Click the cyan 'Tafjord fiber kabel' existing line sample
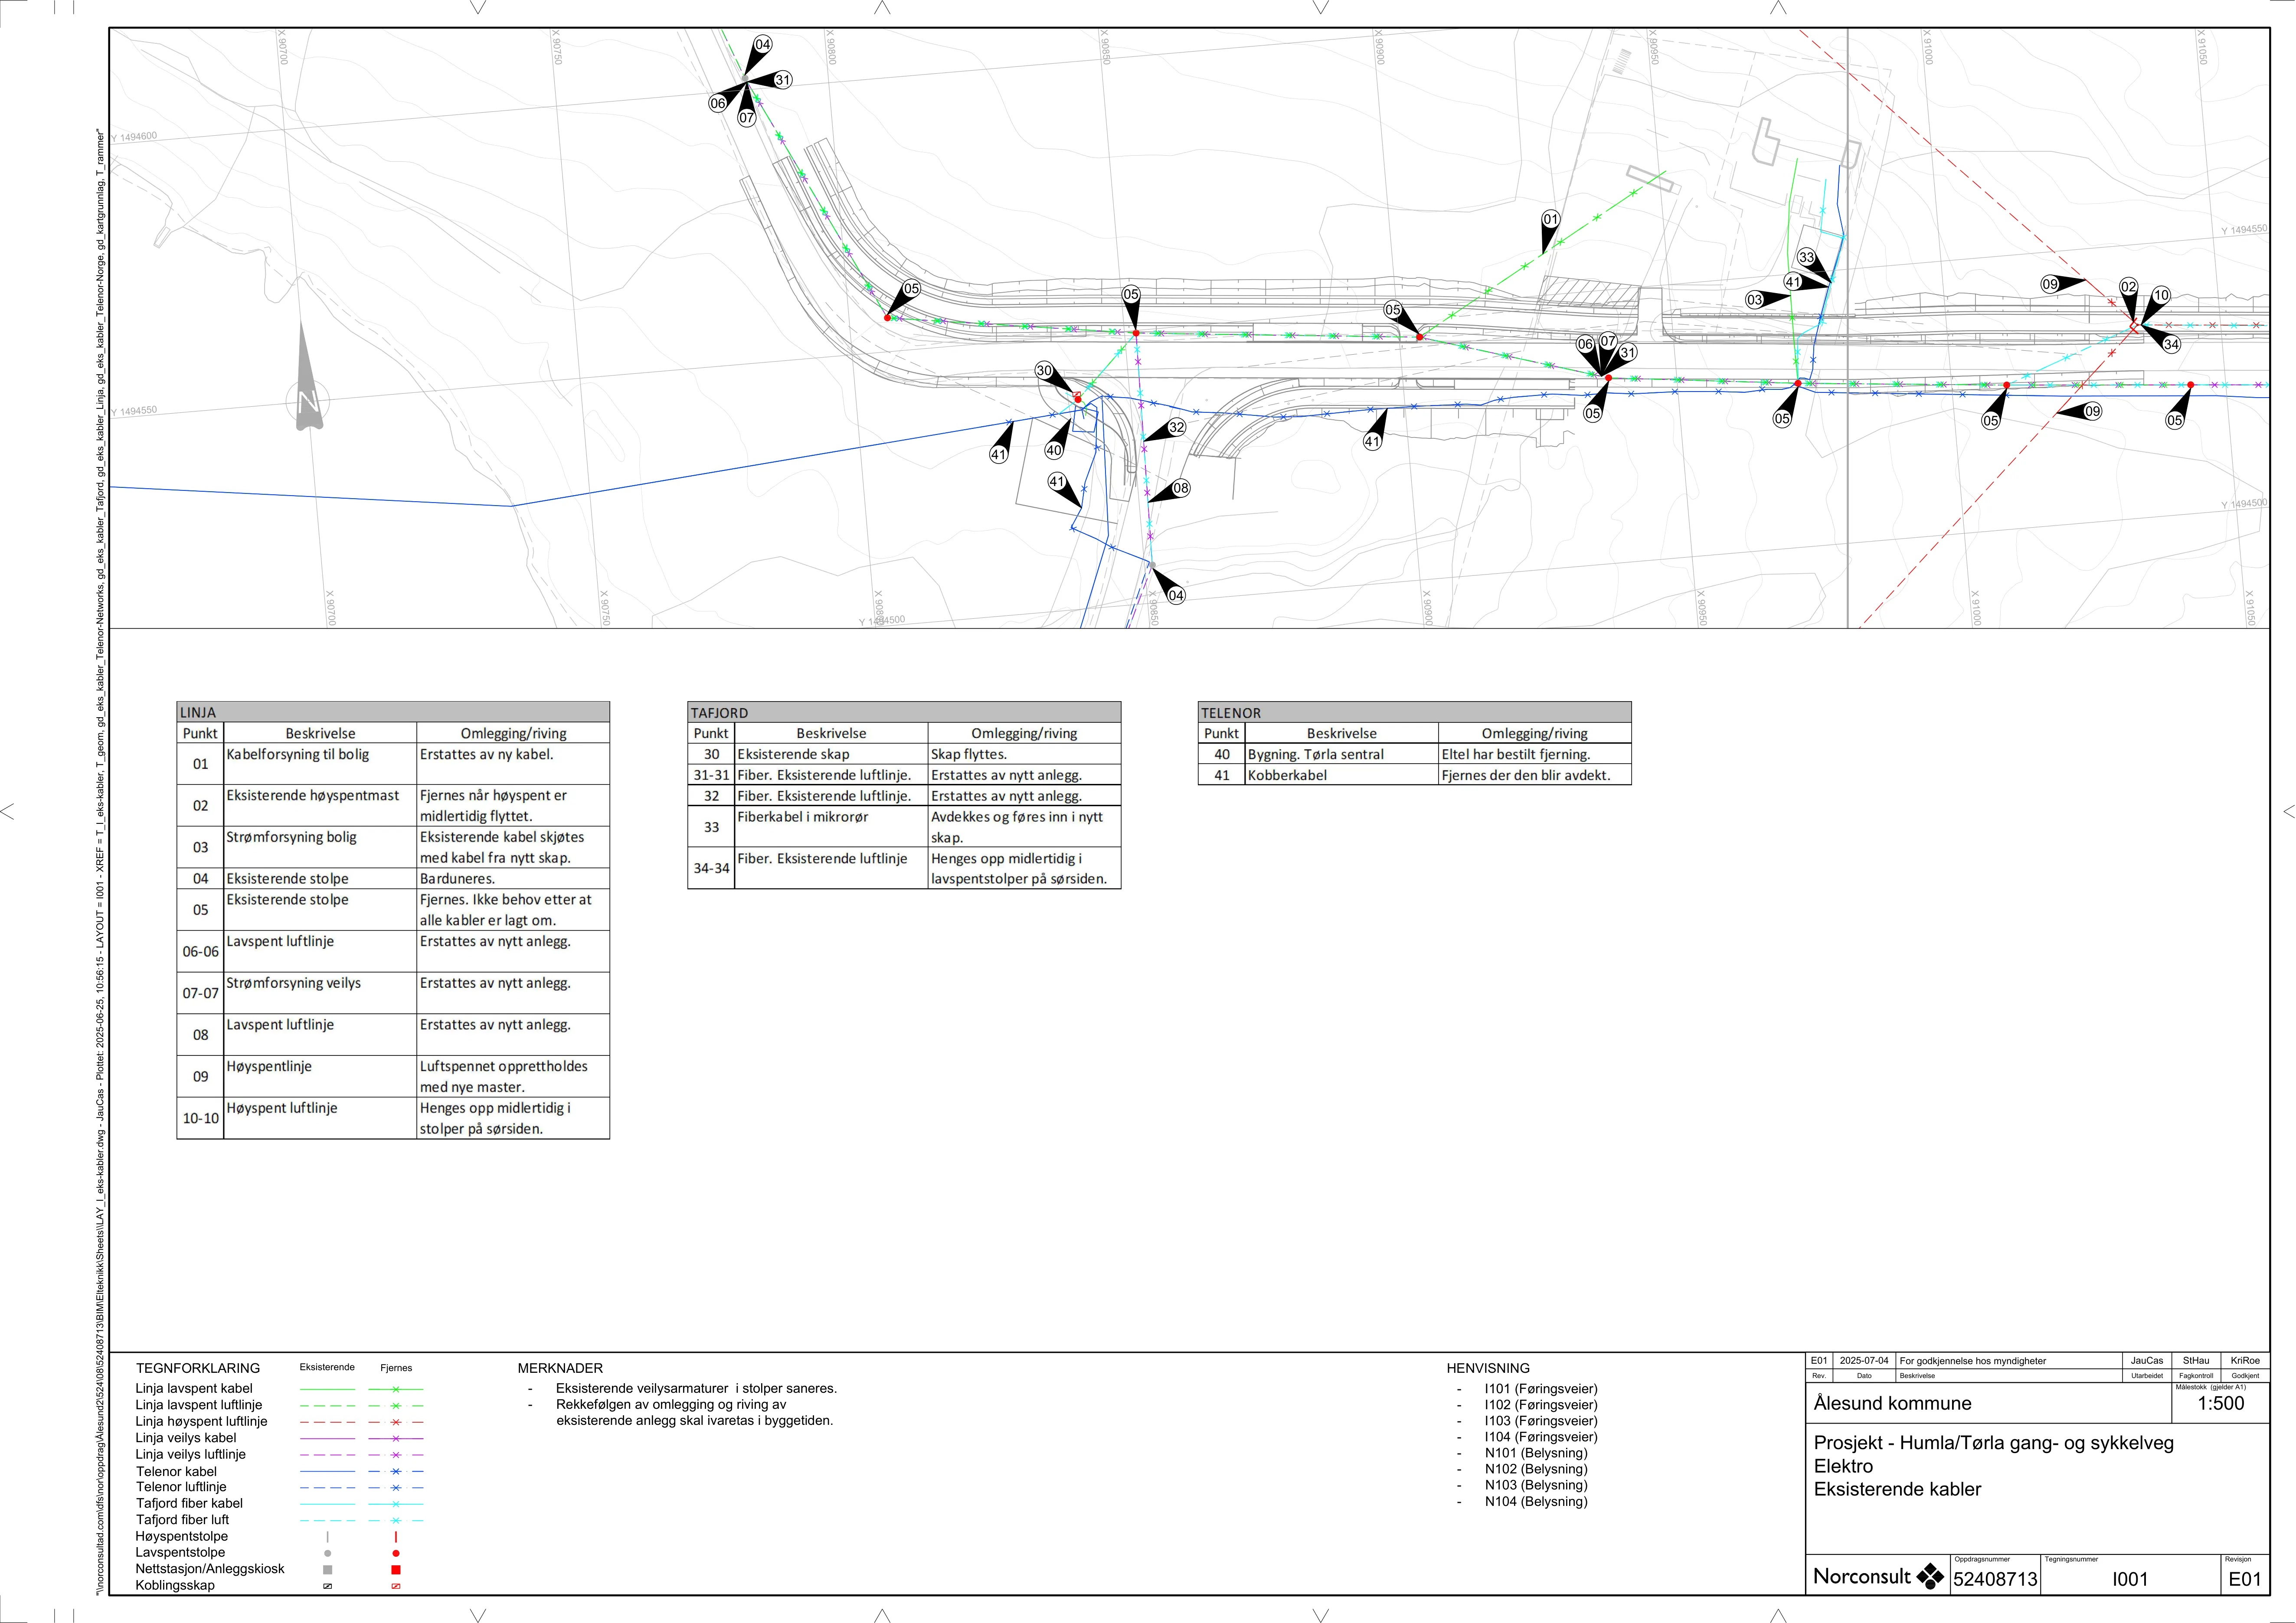Screen dimensions: 2296x1623 click(x=327, y=1504)
